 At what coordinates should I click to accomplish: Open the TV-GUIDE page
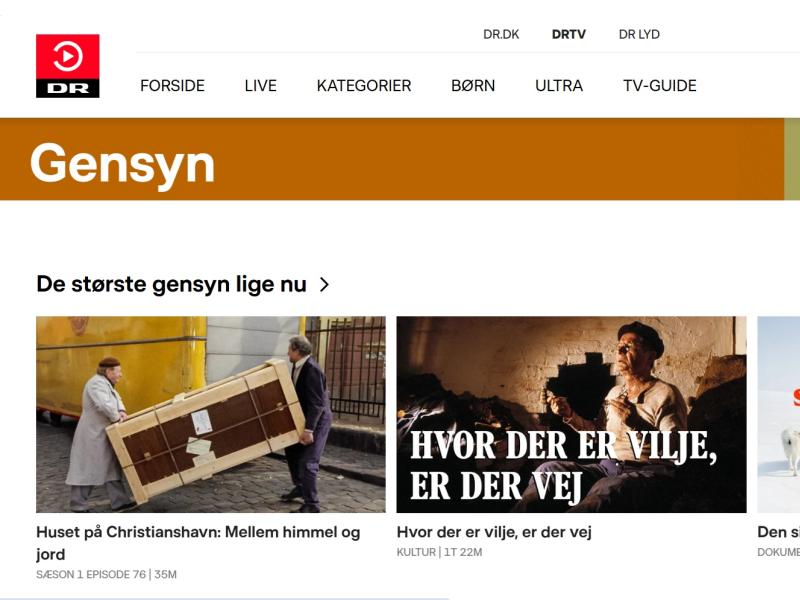coord(660,86)
